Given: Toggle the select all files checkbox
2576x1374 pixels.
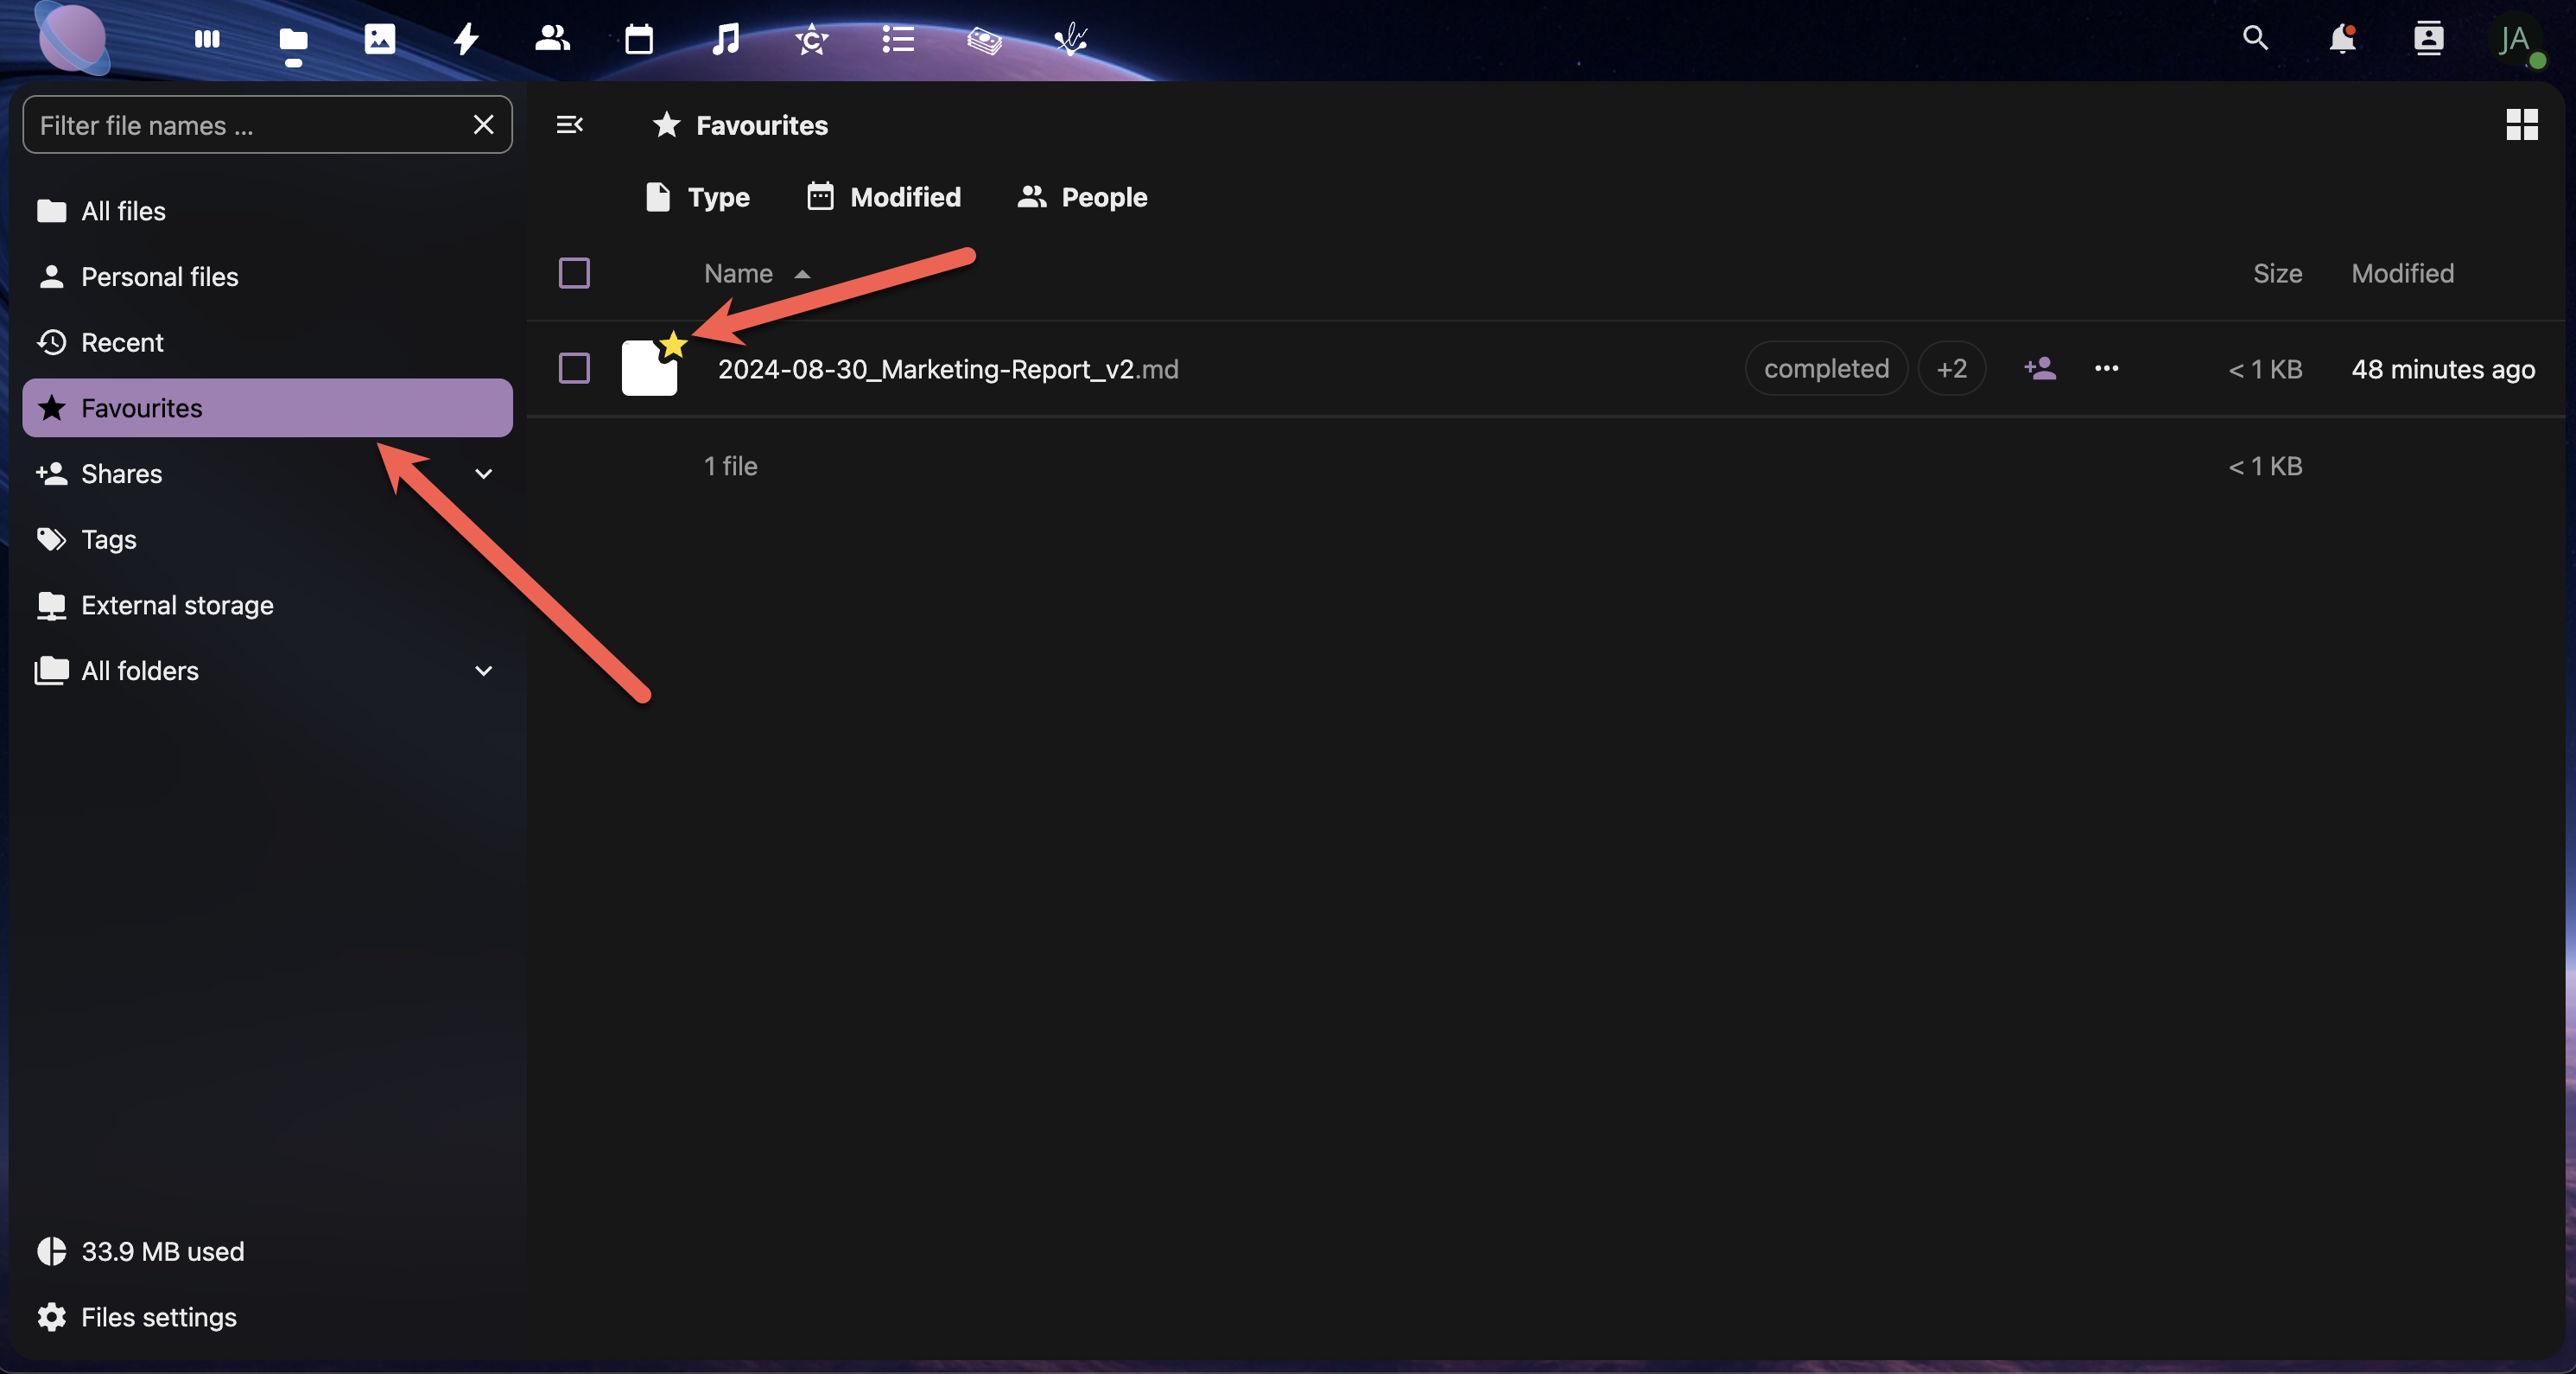Looking at the screenshot, I should [574, 273].
